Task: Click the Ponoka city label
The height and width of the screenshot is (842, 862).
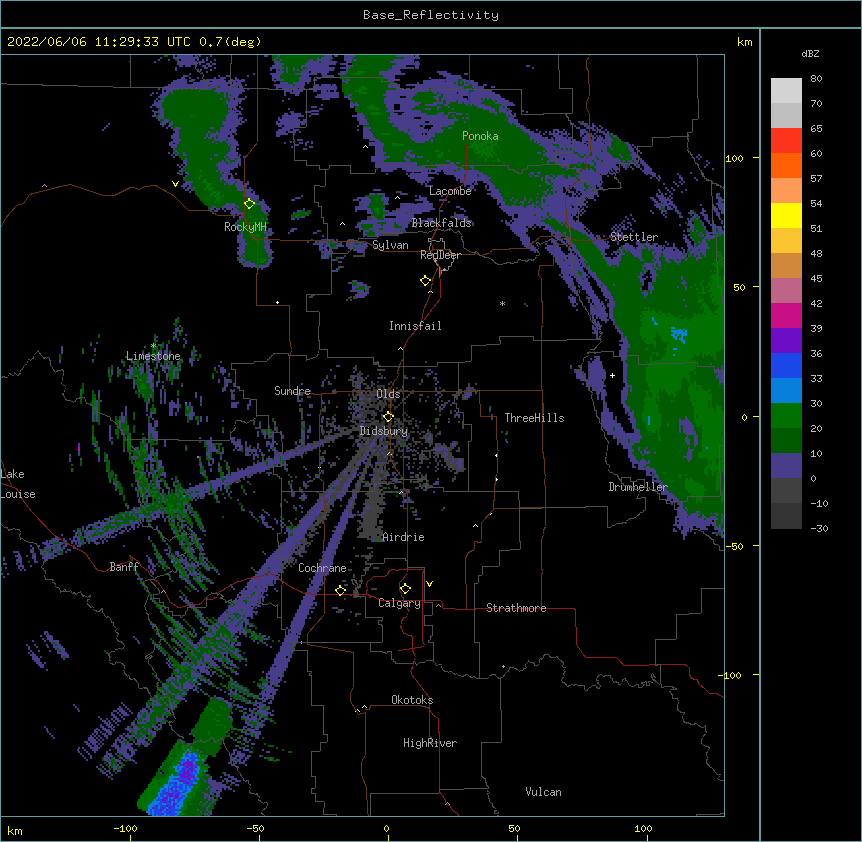Action: 480,136
